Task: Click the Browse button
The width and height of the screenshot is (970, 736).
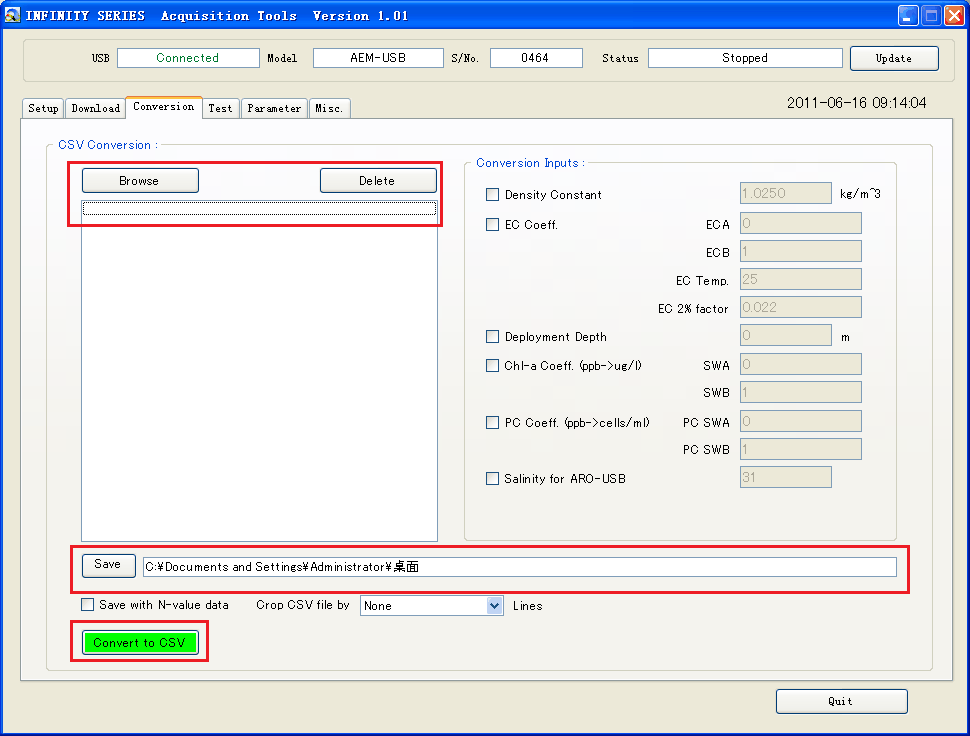Action: tap(140, 181)
